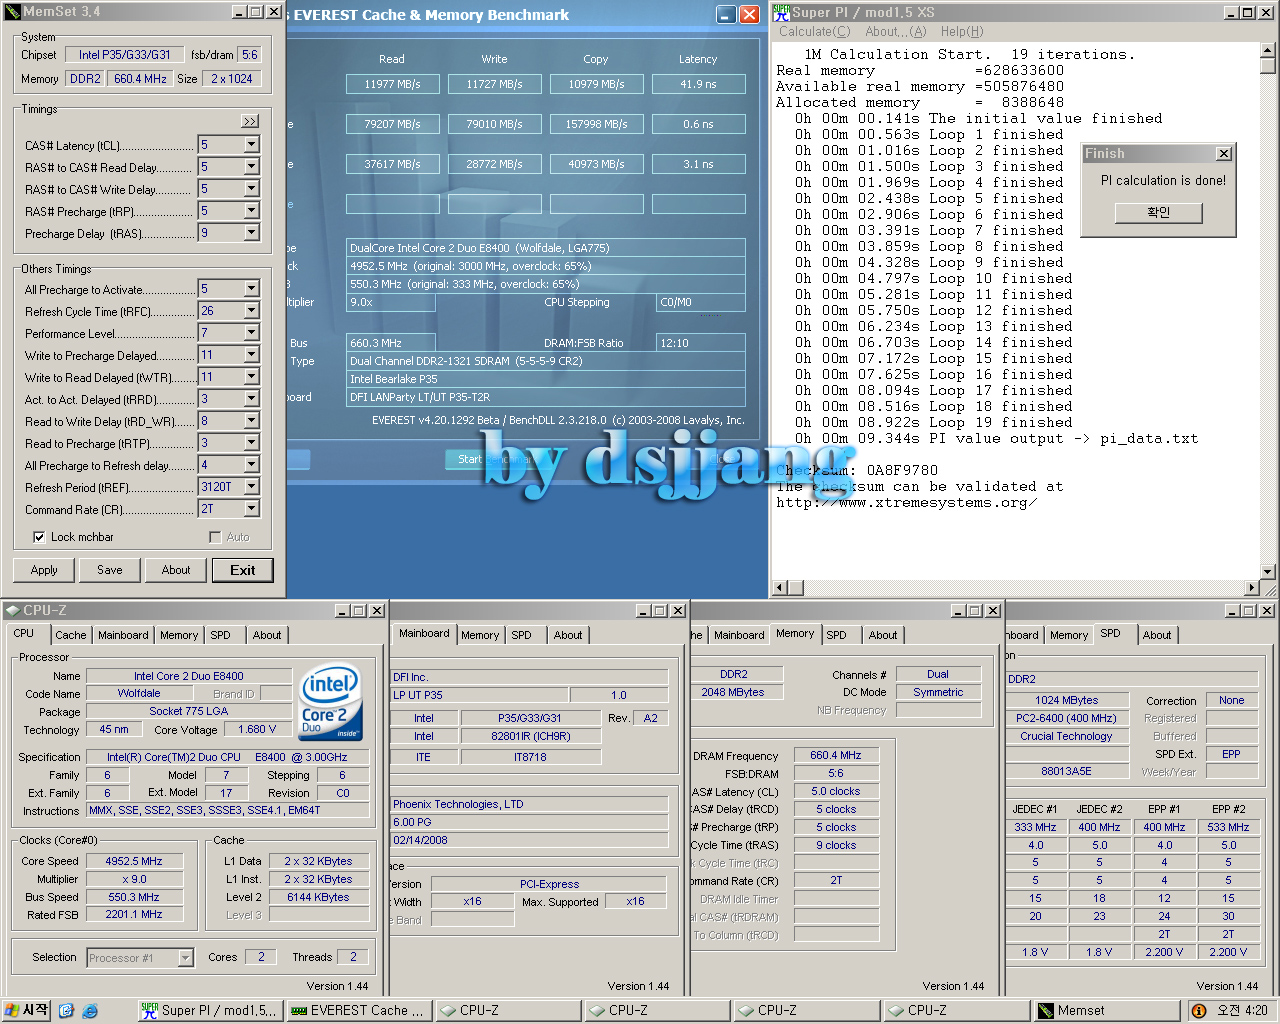Open the Precharge Delay (tRAS) dropdown
The width and height of the screenshot is (1280, 1024).
click(x=251, y=233)
